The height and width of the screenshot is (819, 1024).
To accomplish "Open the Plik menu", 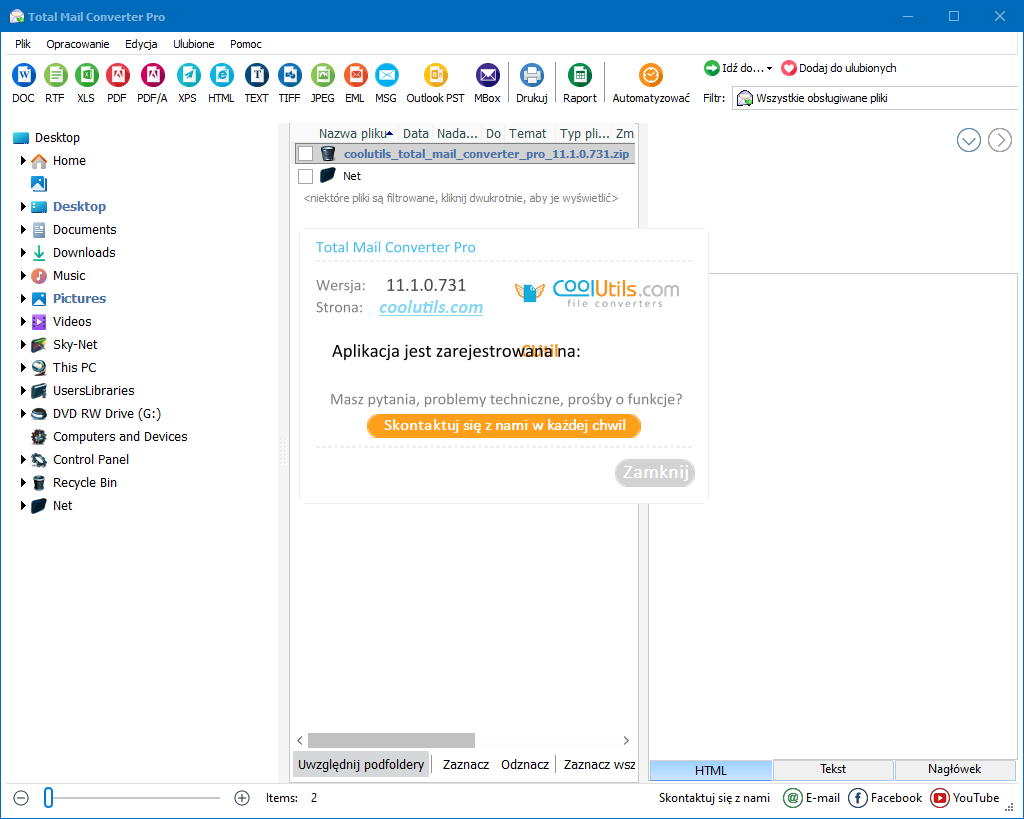I will point(23,44).
